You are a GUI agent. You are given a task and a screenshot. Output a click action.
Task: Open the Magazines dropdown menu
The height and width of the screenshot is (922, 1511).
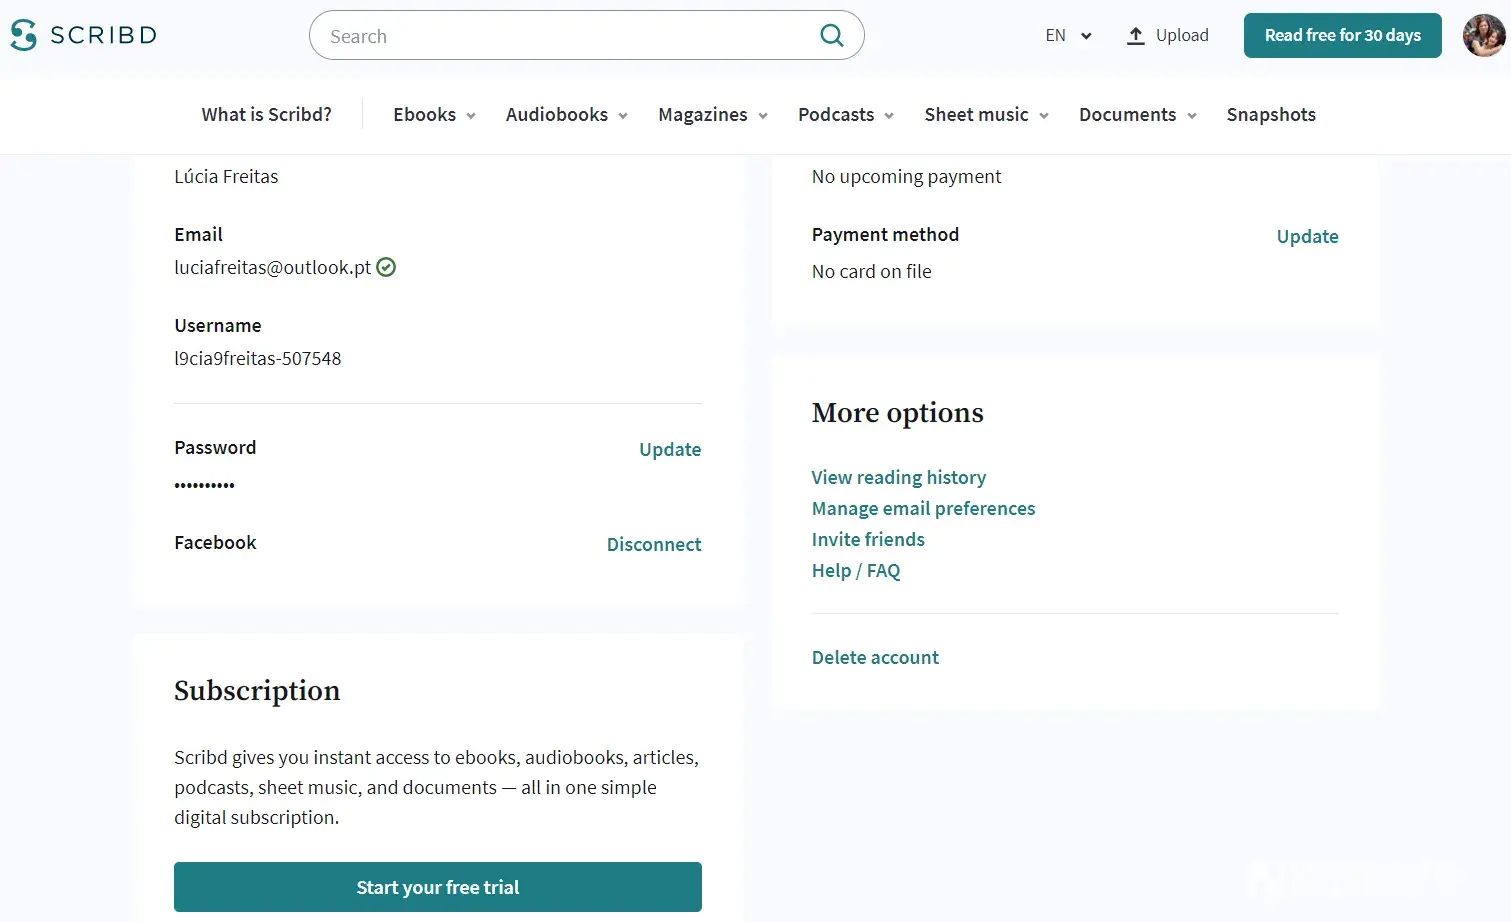pos(712,115)
